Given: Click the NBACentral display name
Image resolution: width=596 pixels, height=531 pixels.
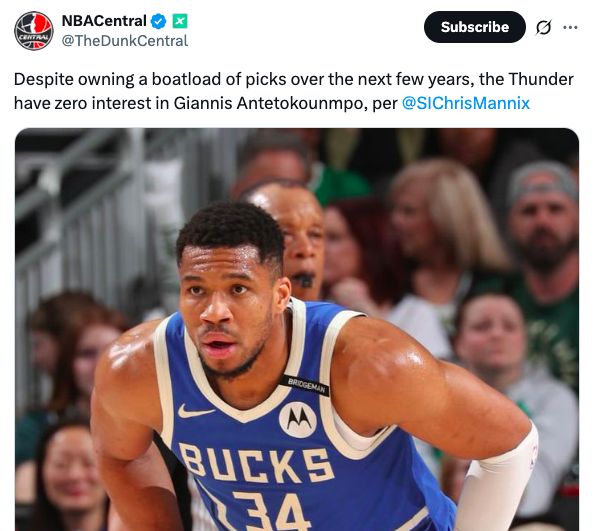Looking at the screenshot, I should [104, 21].
